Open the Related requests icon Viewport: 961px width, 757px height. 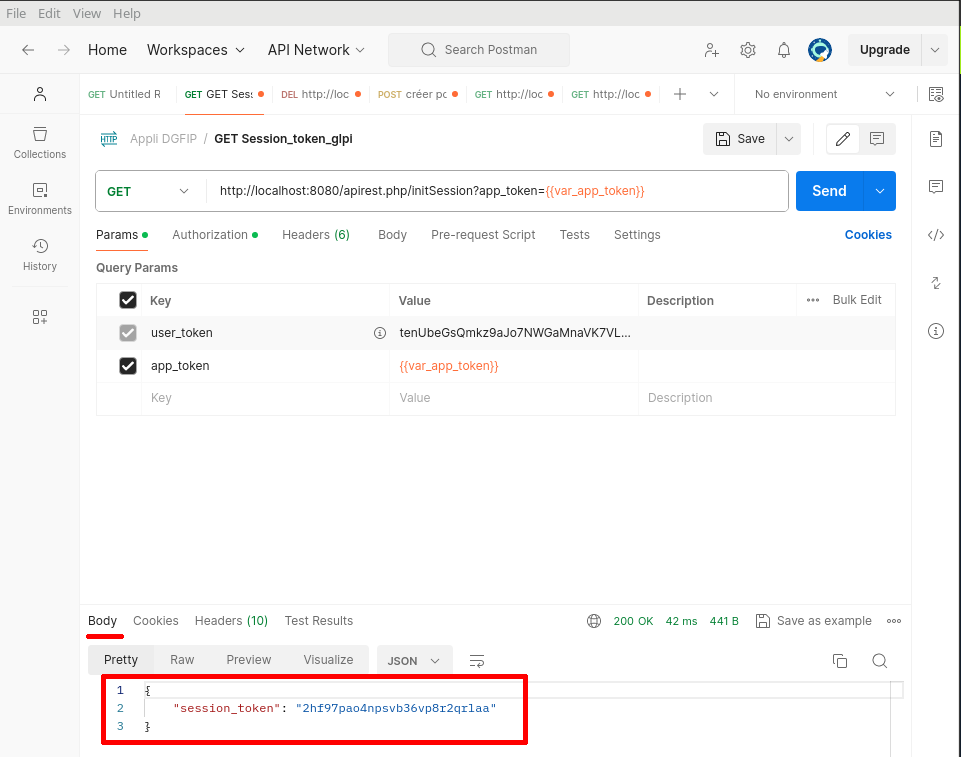pos(936,283)
